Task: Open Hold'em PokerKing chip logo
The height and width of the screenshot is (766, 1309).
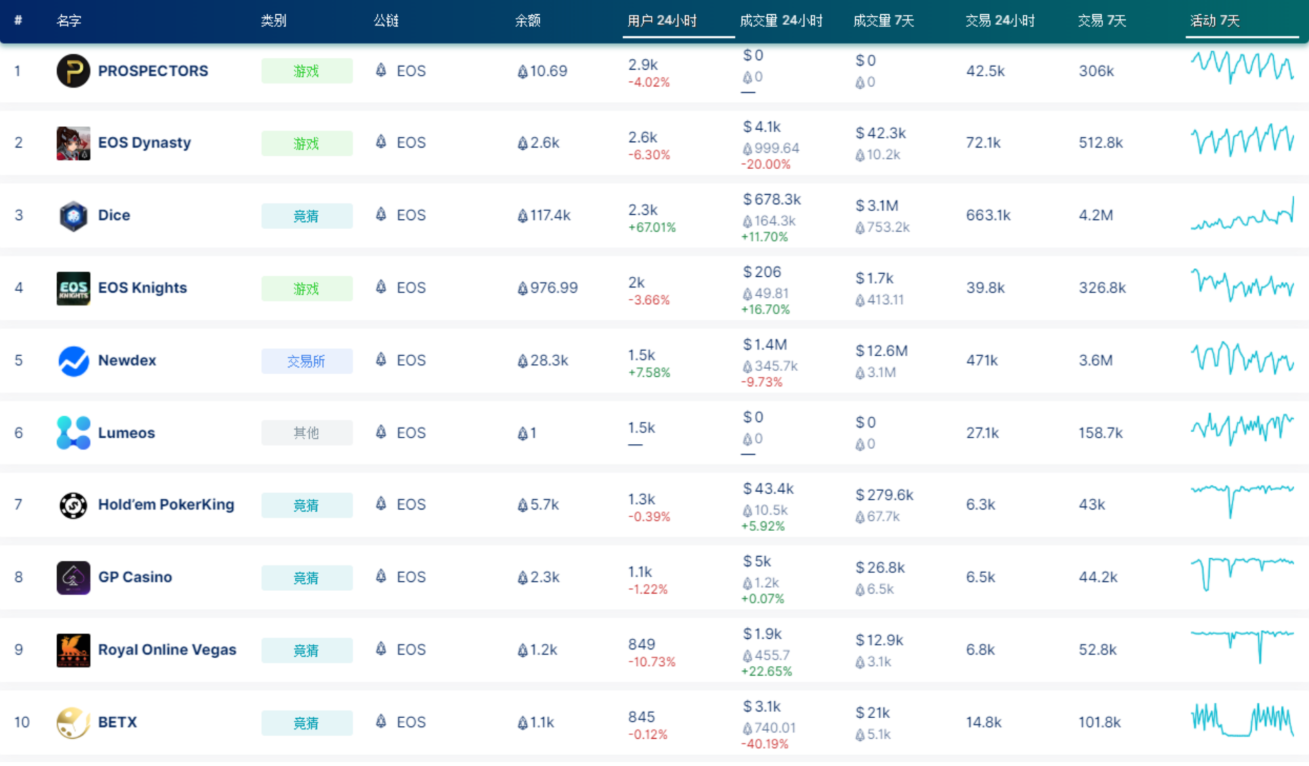Action: (73, 505)
